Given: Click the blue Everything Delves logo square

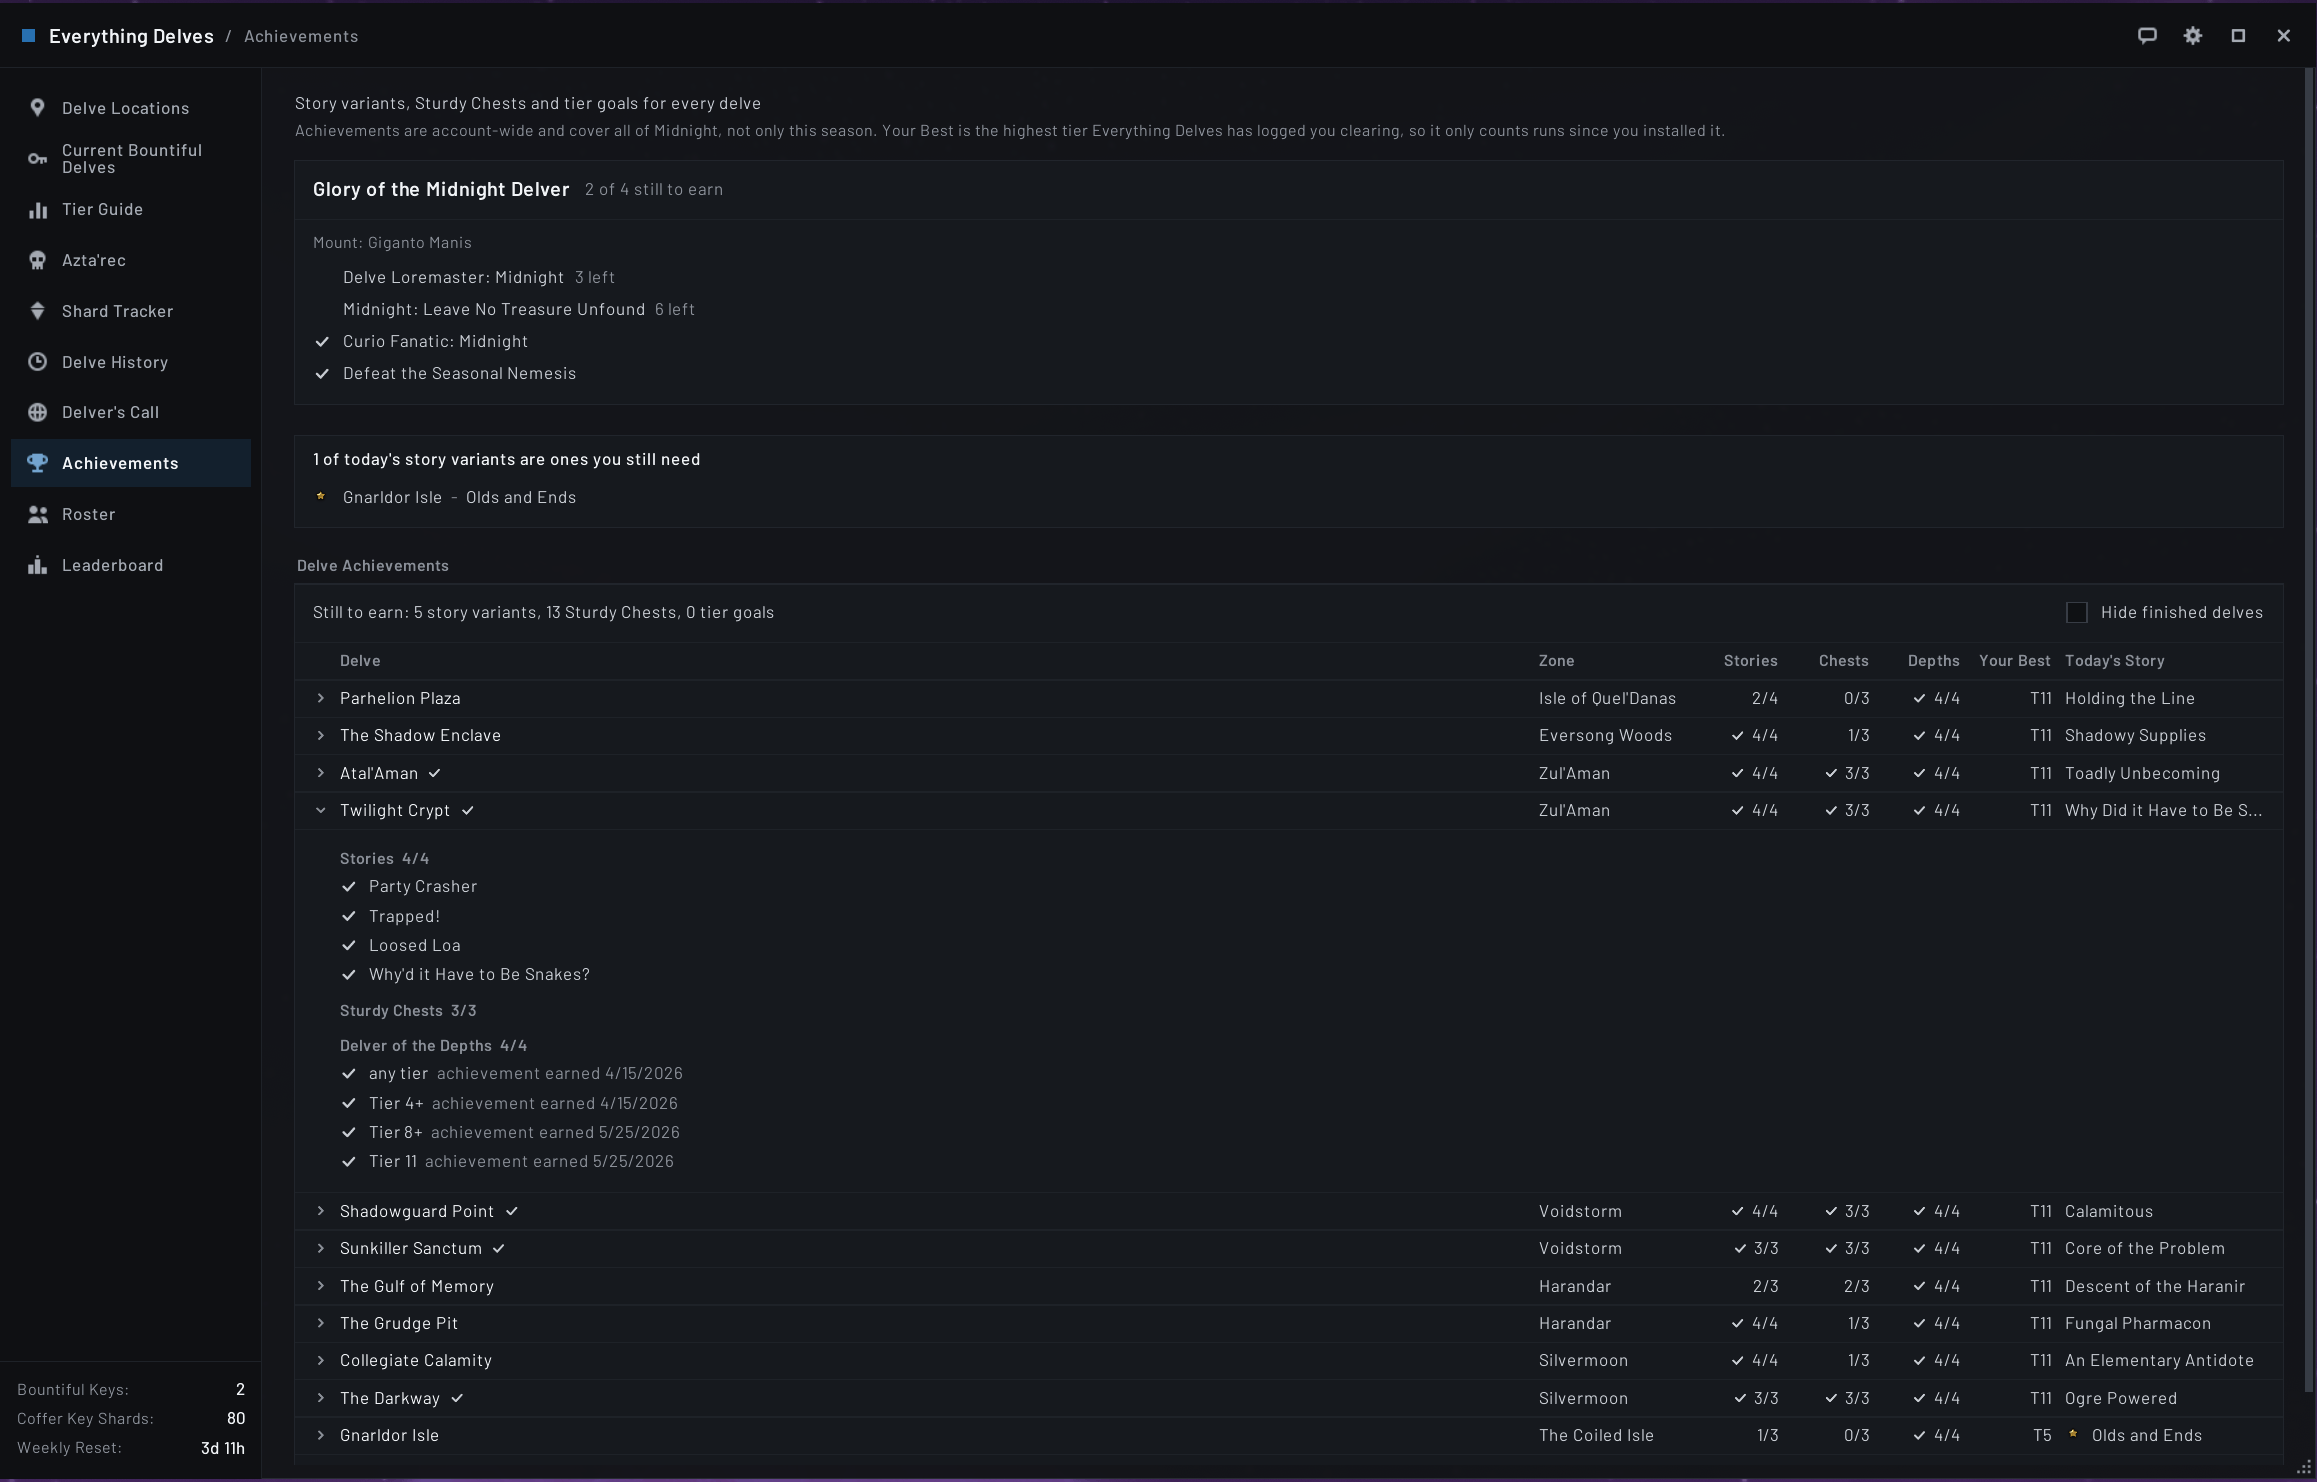Looking at the screenshot, I should tap(29, 36).
